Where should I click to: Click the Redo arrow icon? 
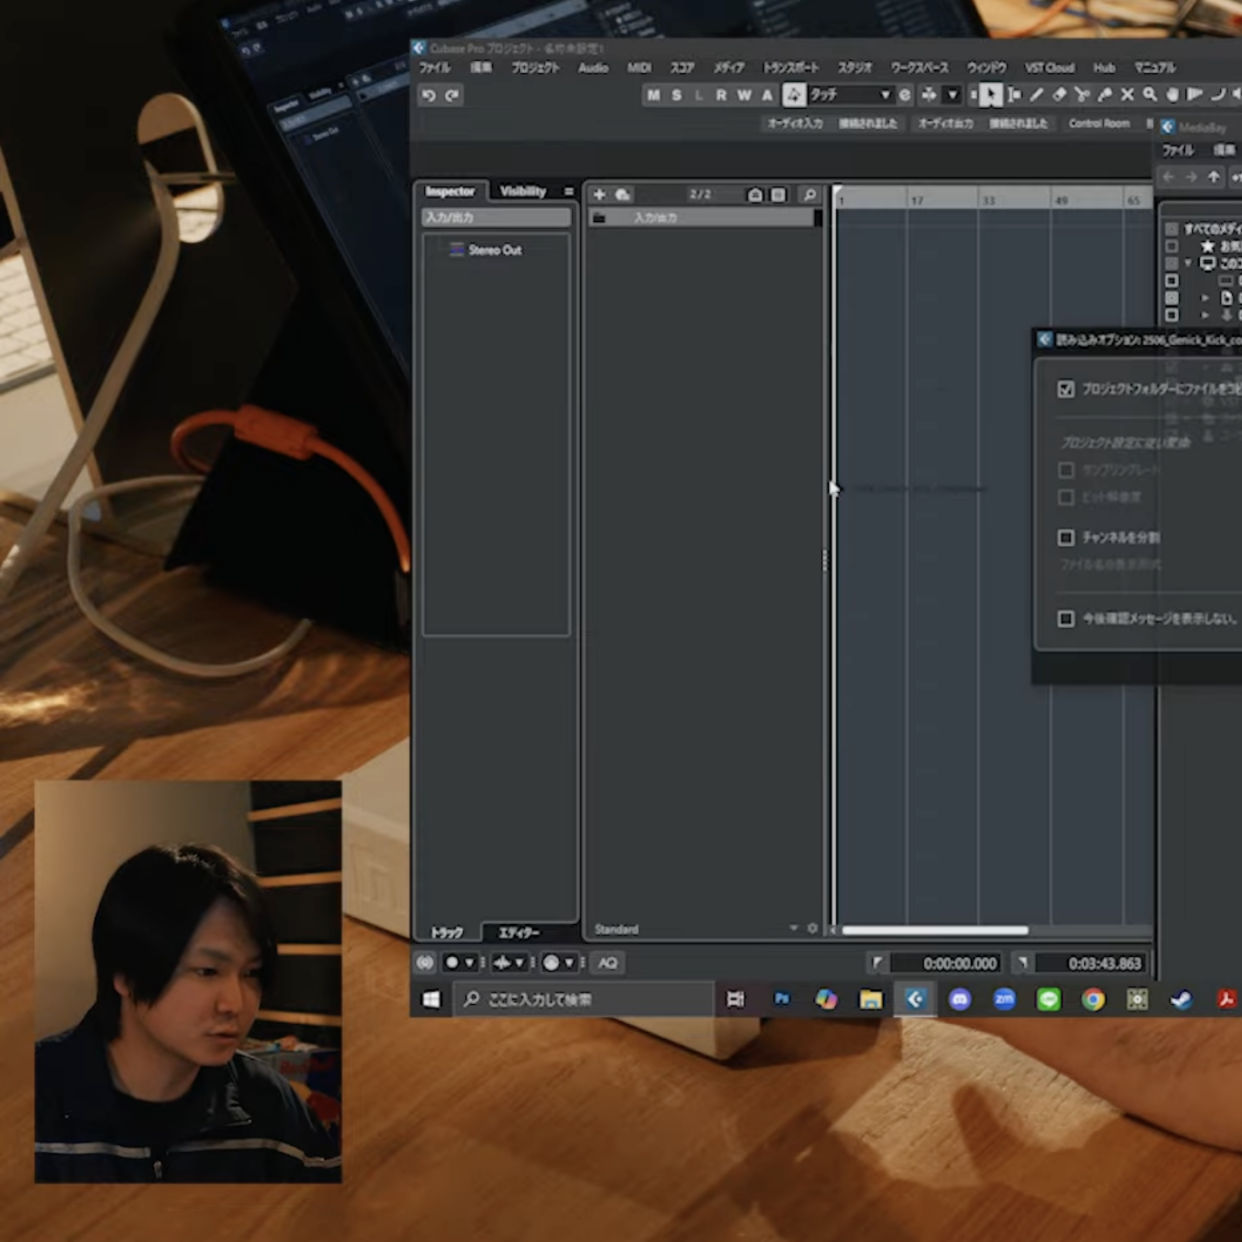tap(452, 95)
